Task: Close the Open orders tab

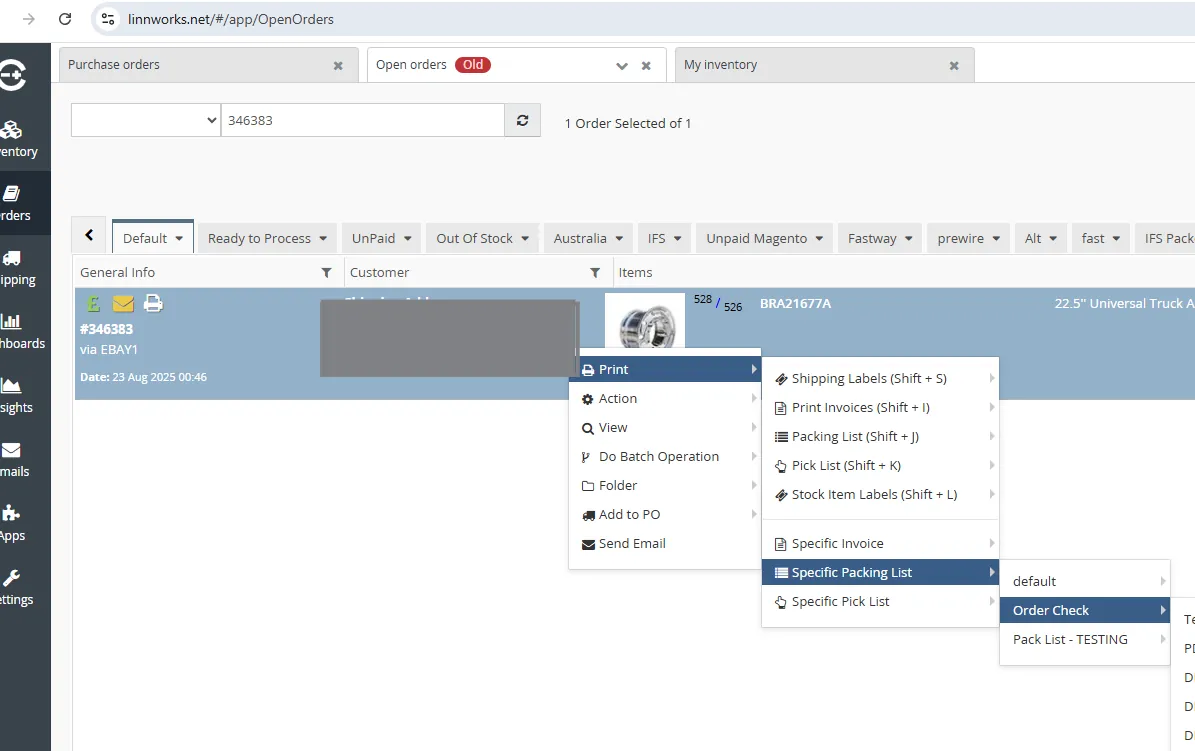Action: click(646, 66)
